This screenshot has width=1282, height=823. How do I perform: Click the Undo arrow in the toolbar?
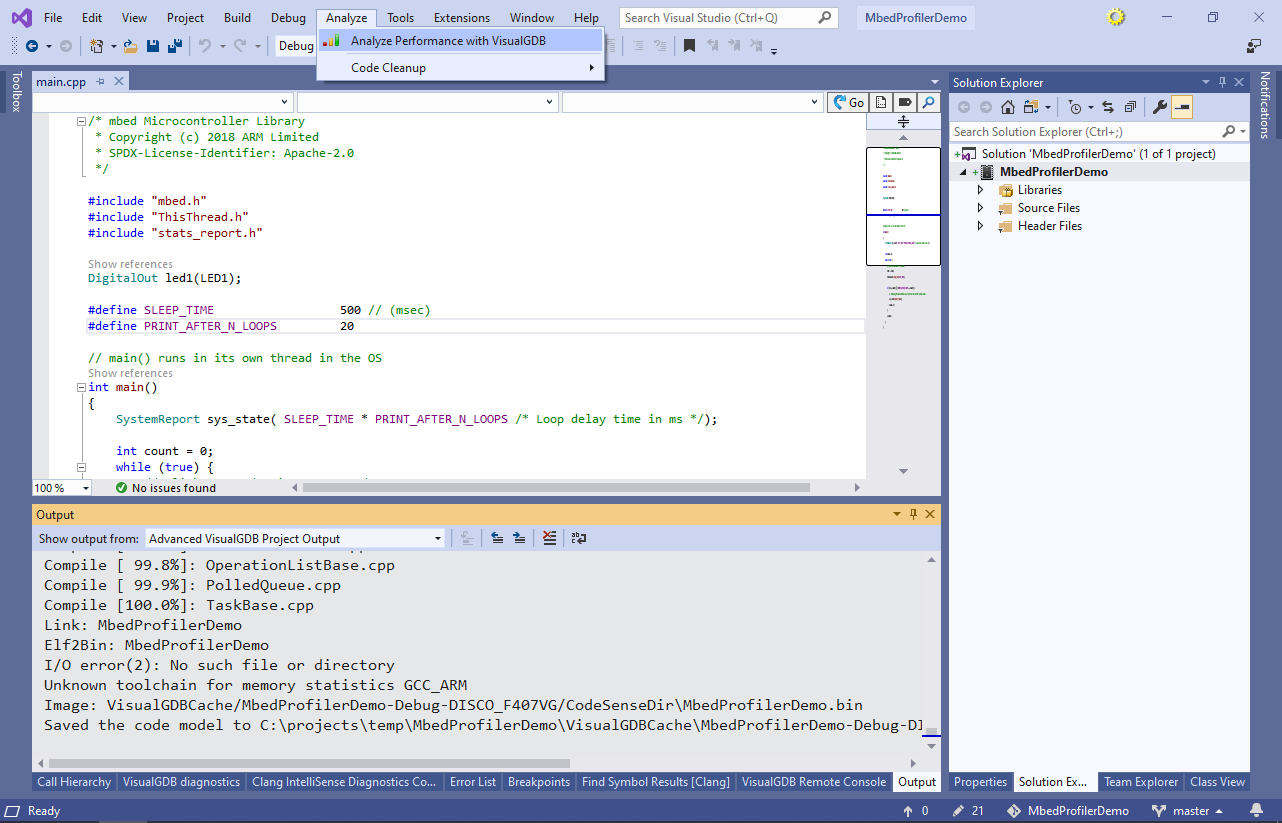coord(204,46)
